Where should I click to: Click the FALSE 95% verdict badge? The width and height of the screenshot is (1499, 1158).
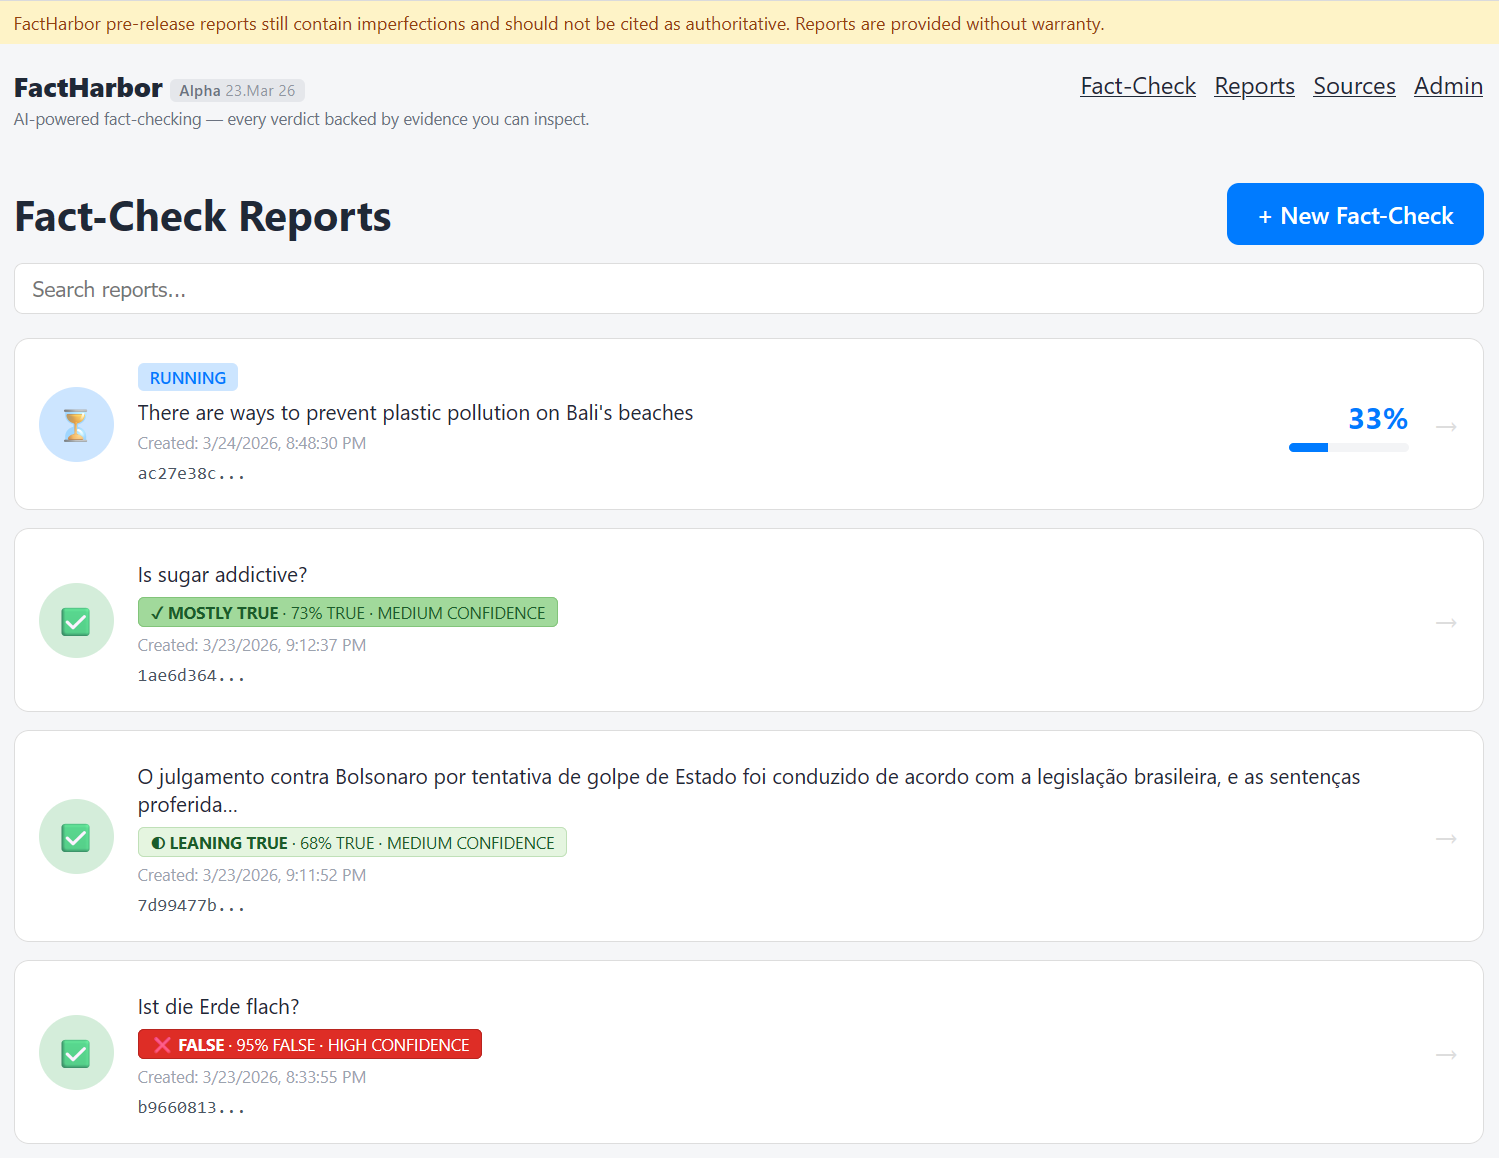(x=310, y=1045)
